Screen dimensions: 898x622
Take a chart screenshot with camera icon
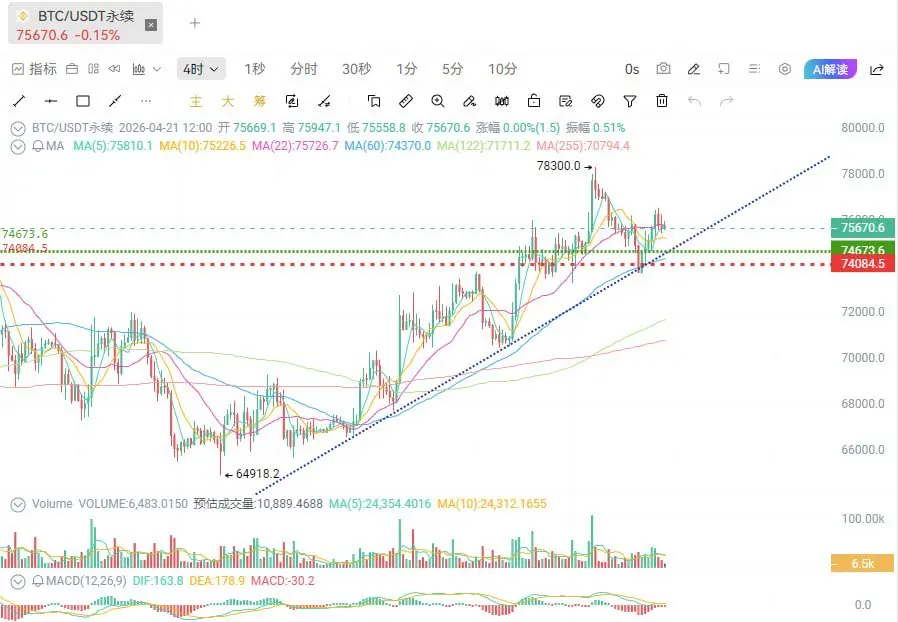click(663, 69)
